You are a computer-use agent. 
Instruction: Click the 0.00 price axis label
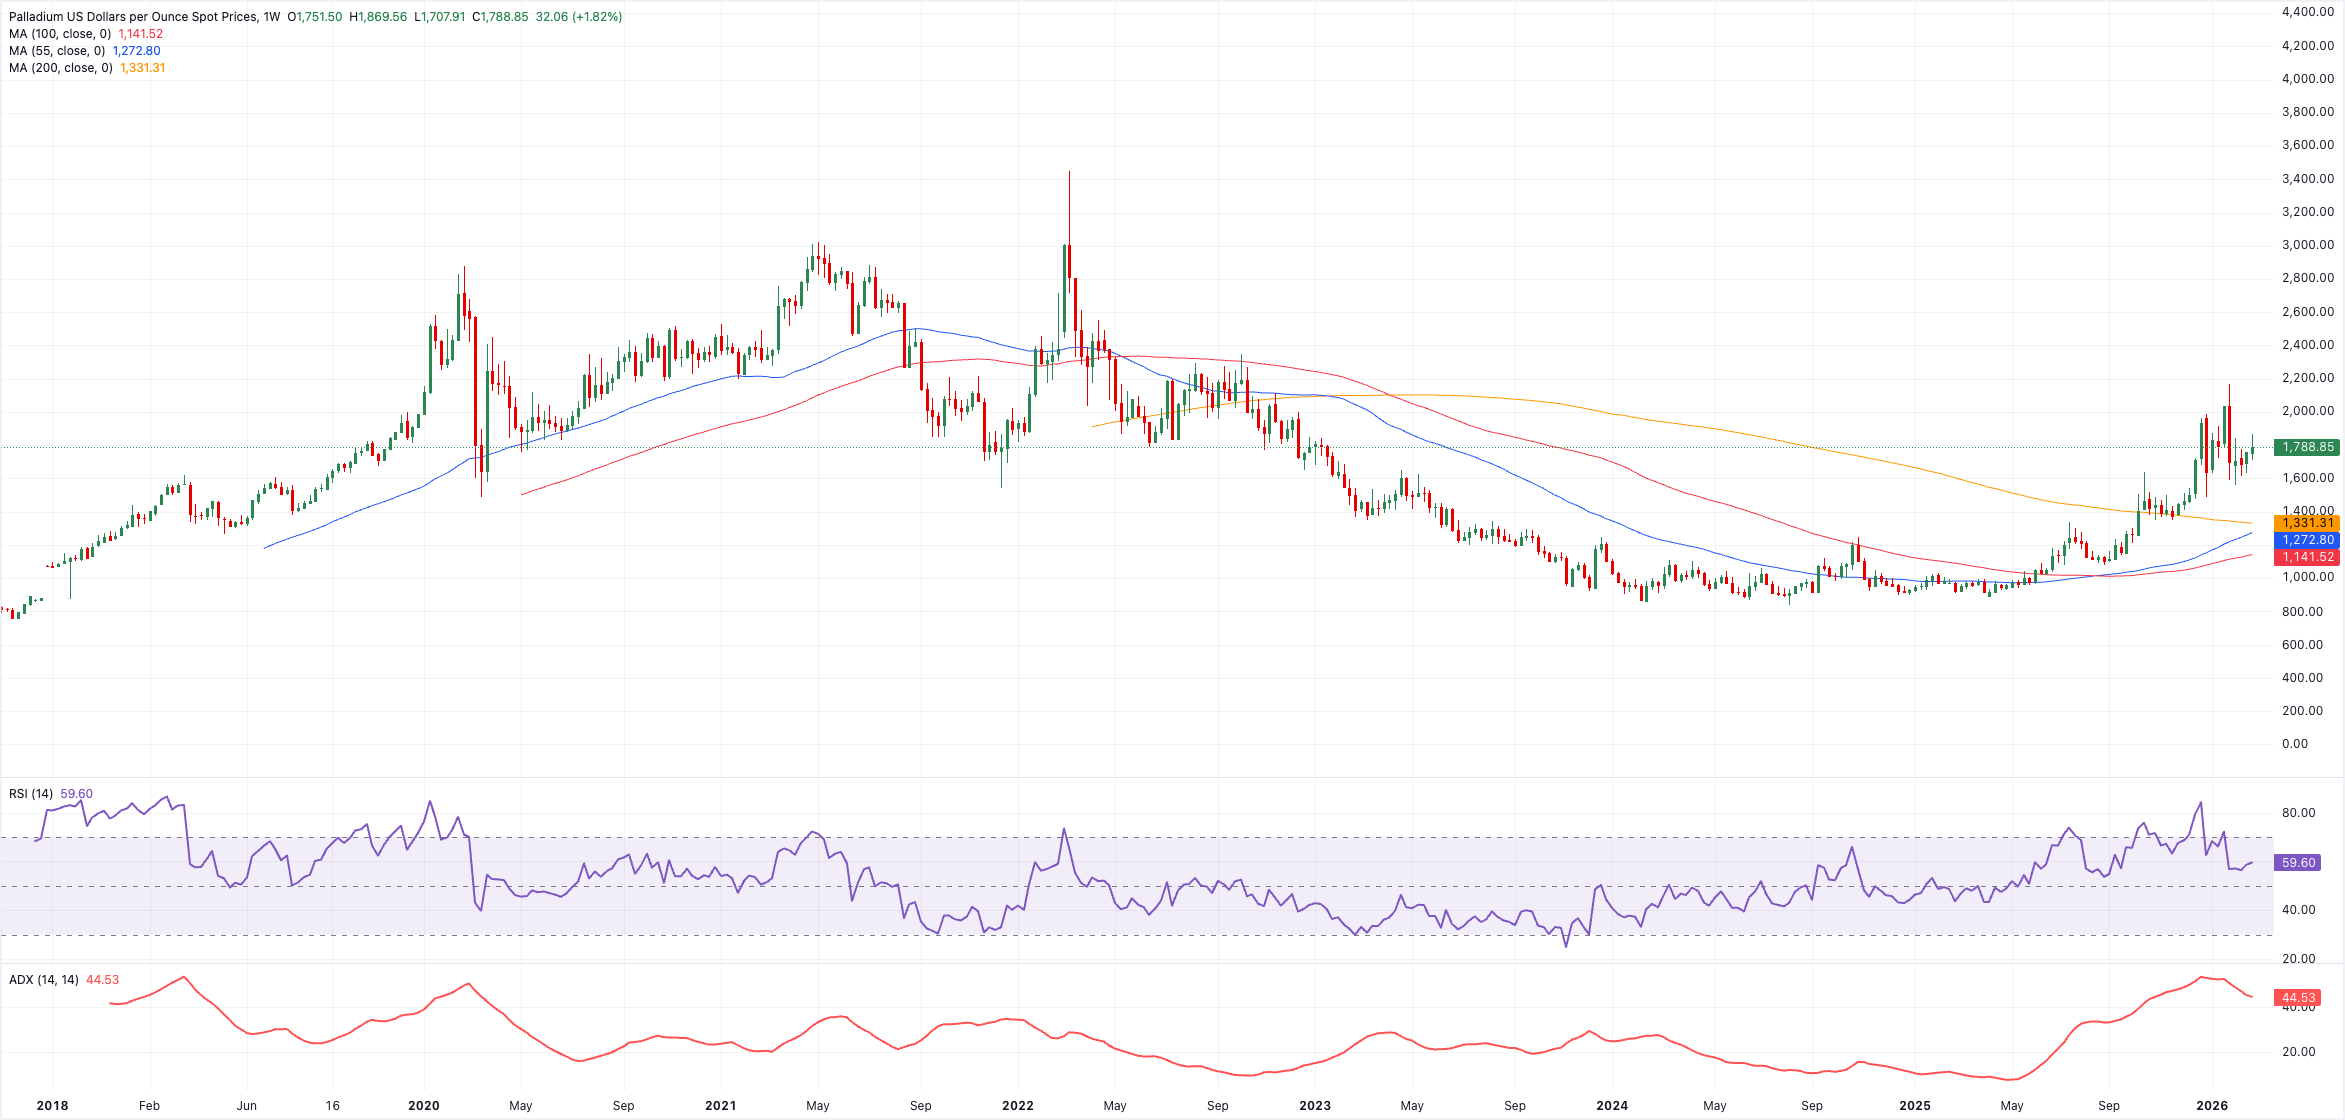(2294, 743)
